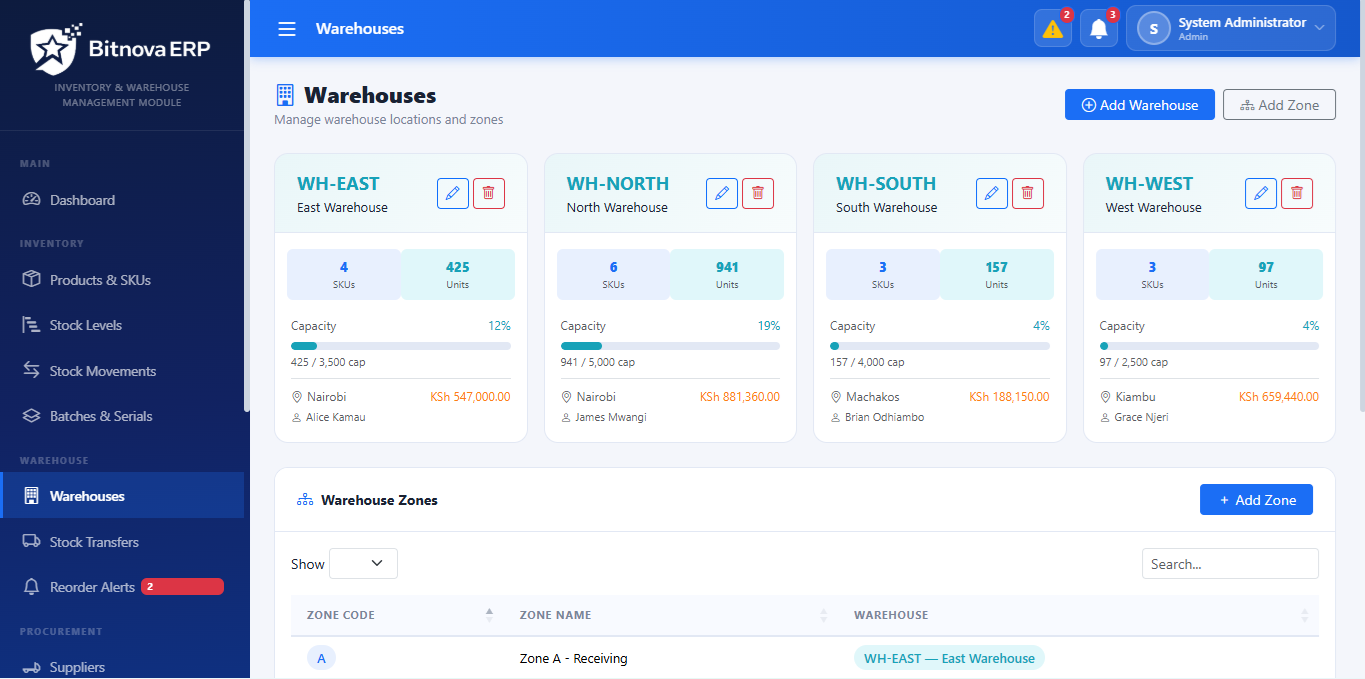Open Stock Transfers in sidebar
1365x679 pixels.
[122, 542]
